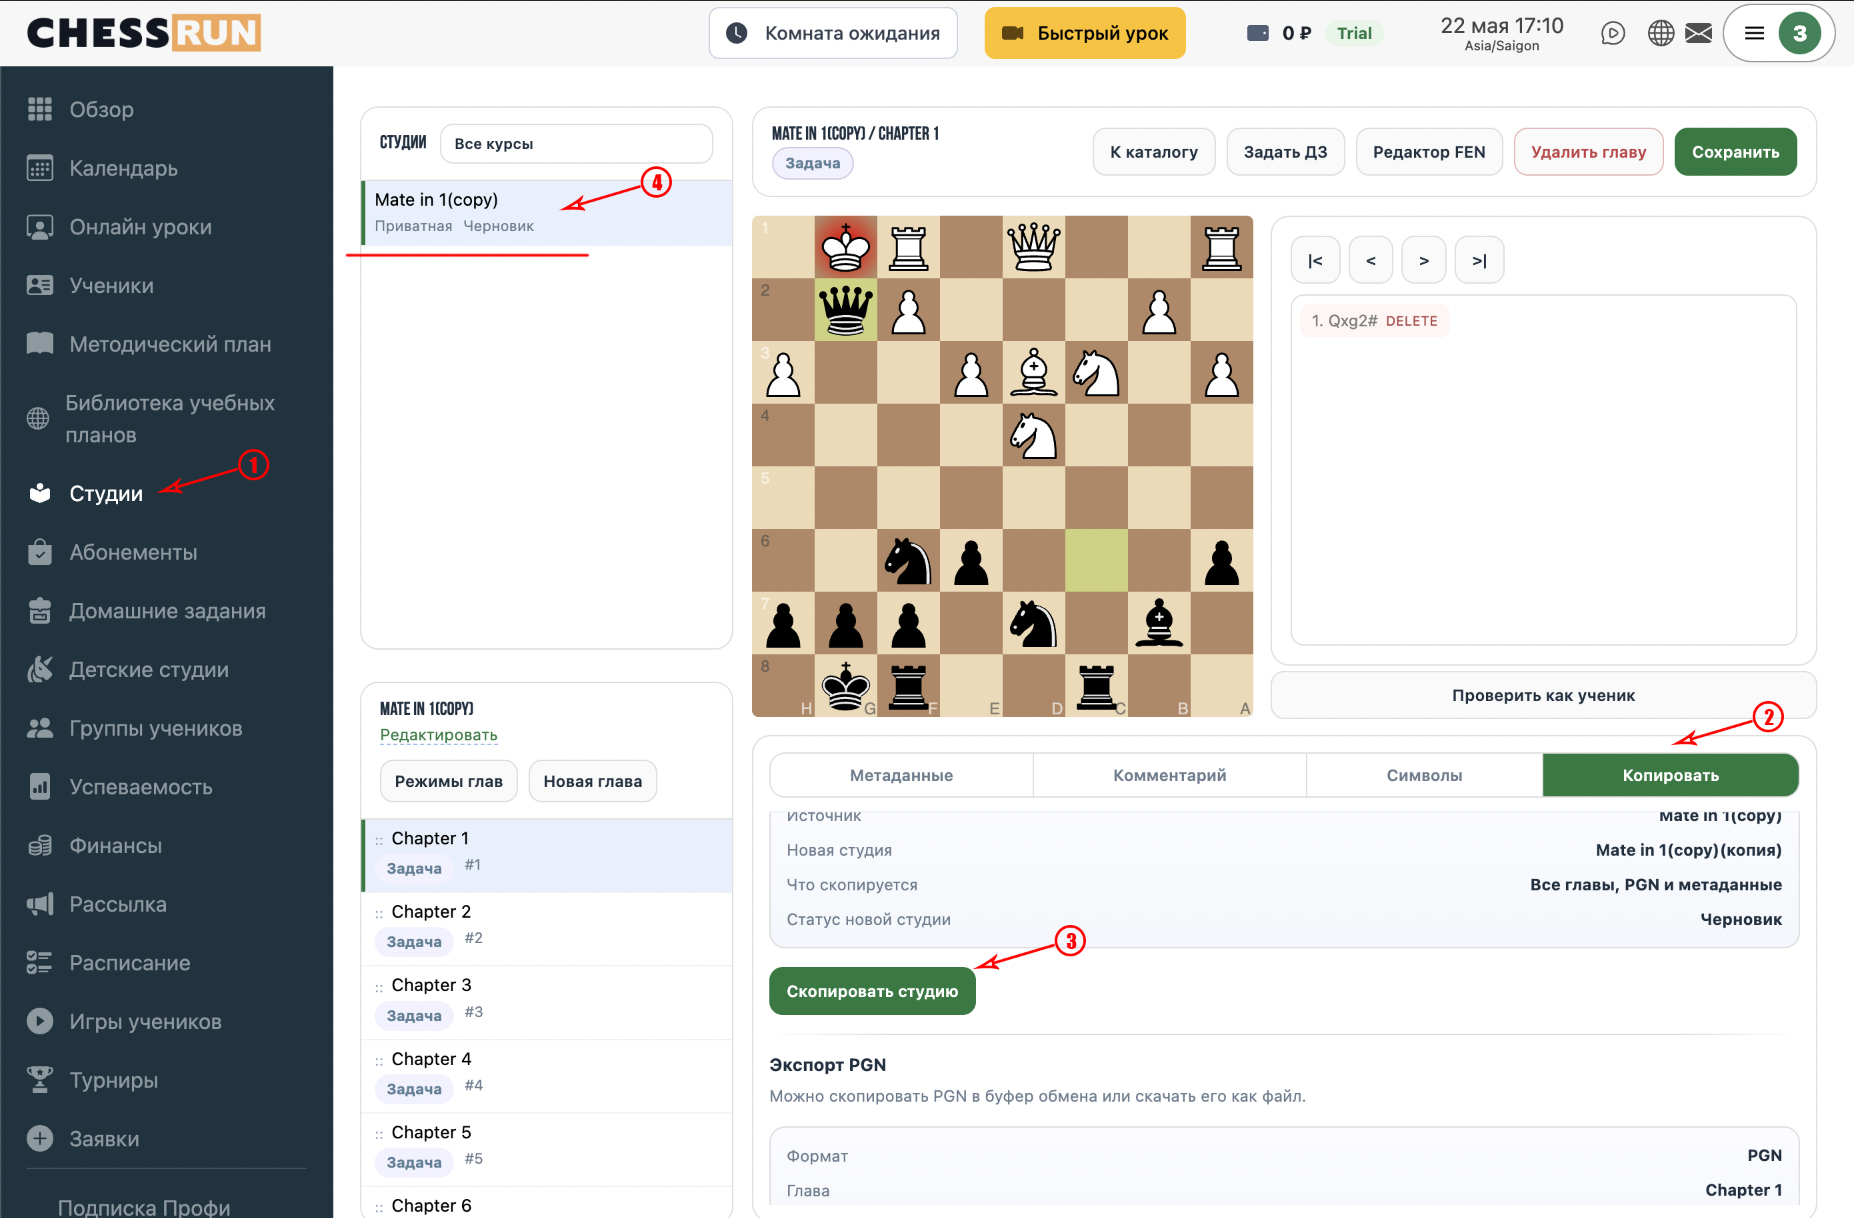Click Библиотека учебных планов globe icon
Screen dimensions: 1854x1218
(38, 419)
